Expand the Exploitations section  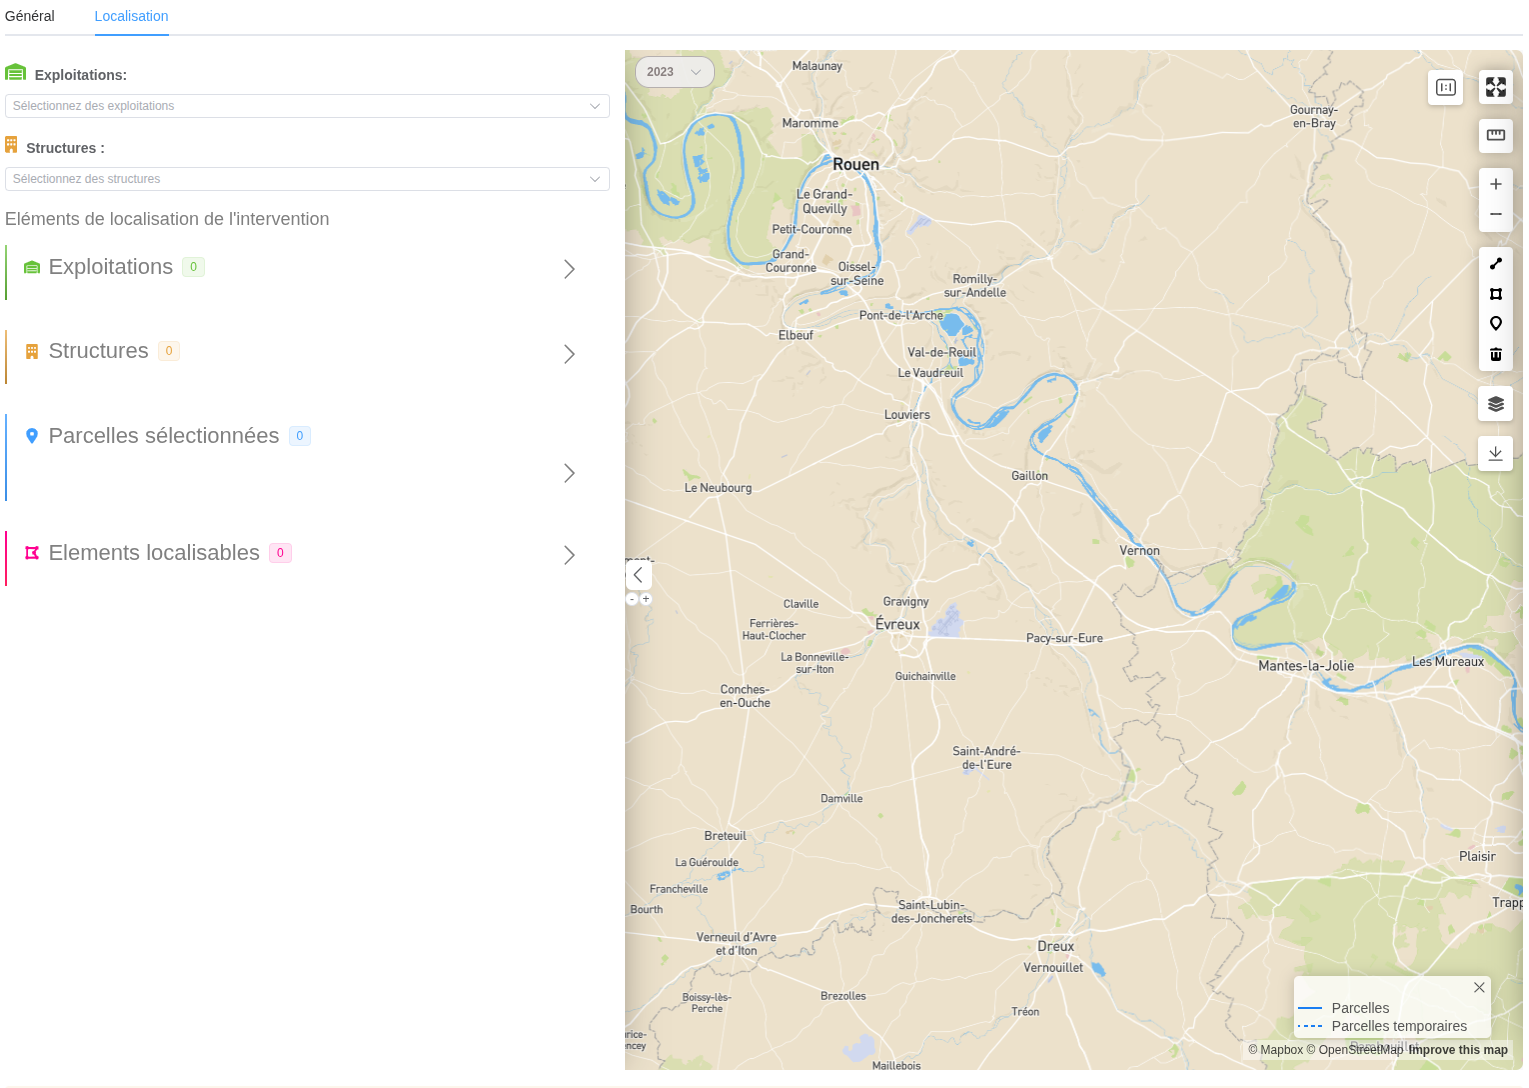pos(569,269)
